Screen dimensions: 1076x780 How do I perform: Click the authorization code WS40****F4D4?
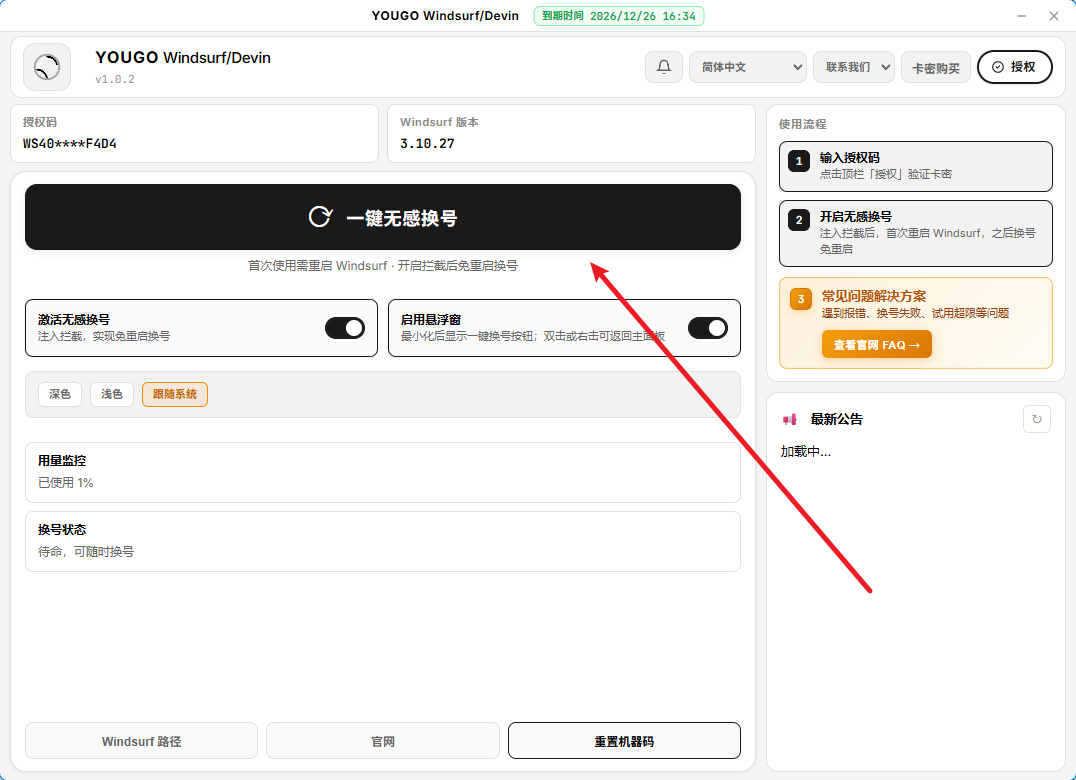(x=70, y=143)
